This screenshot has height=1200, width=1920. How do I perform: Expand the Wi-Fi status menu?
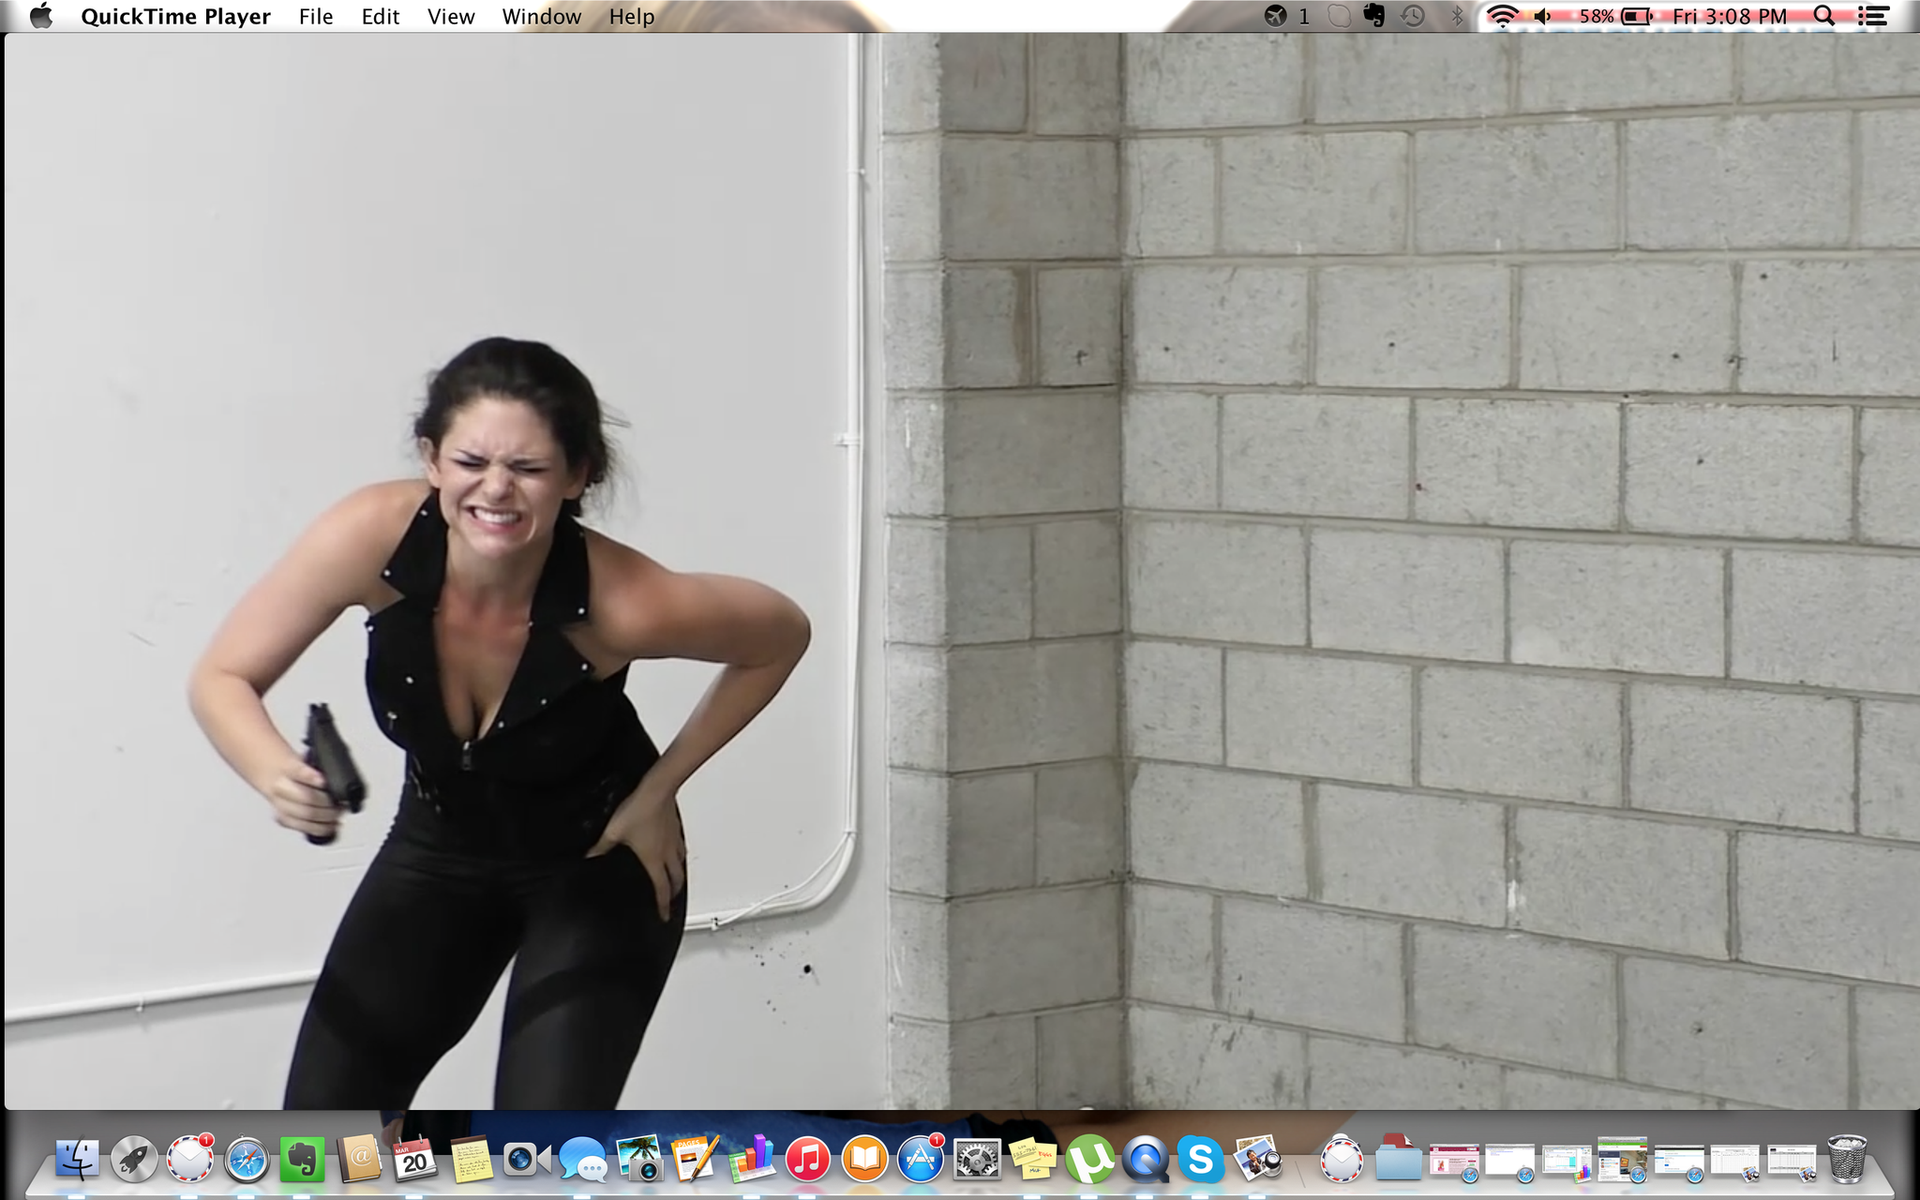coord(1501,16)
